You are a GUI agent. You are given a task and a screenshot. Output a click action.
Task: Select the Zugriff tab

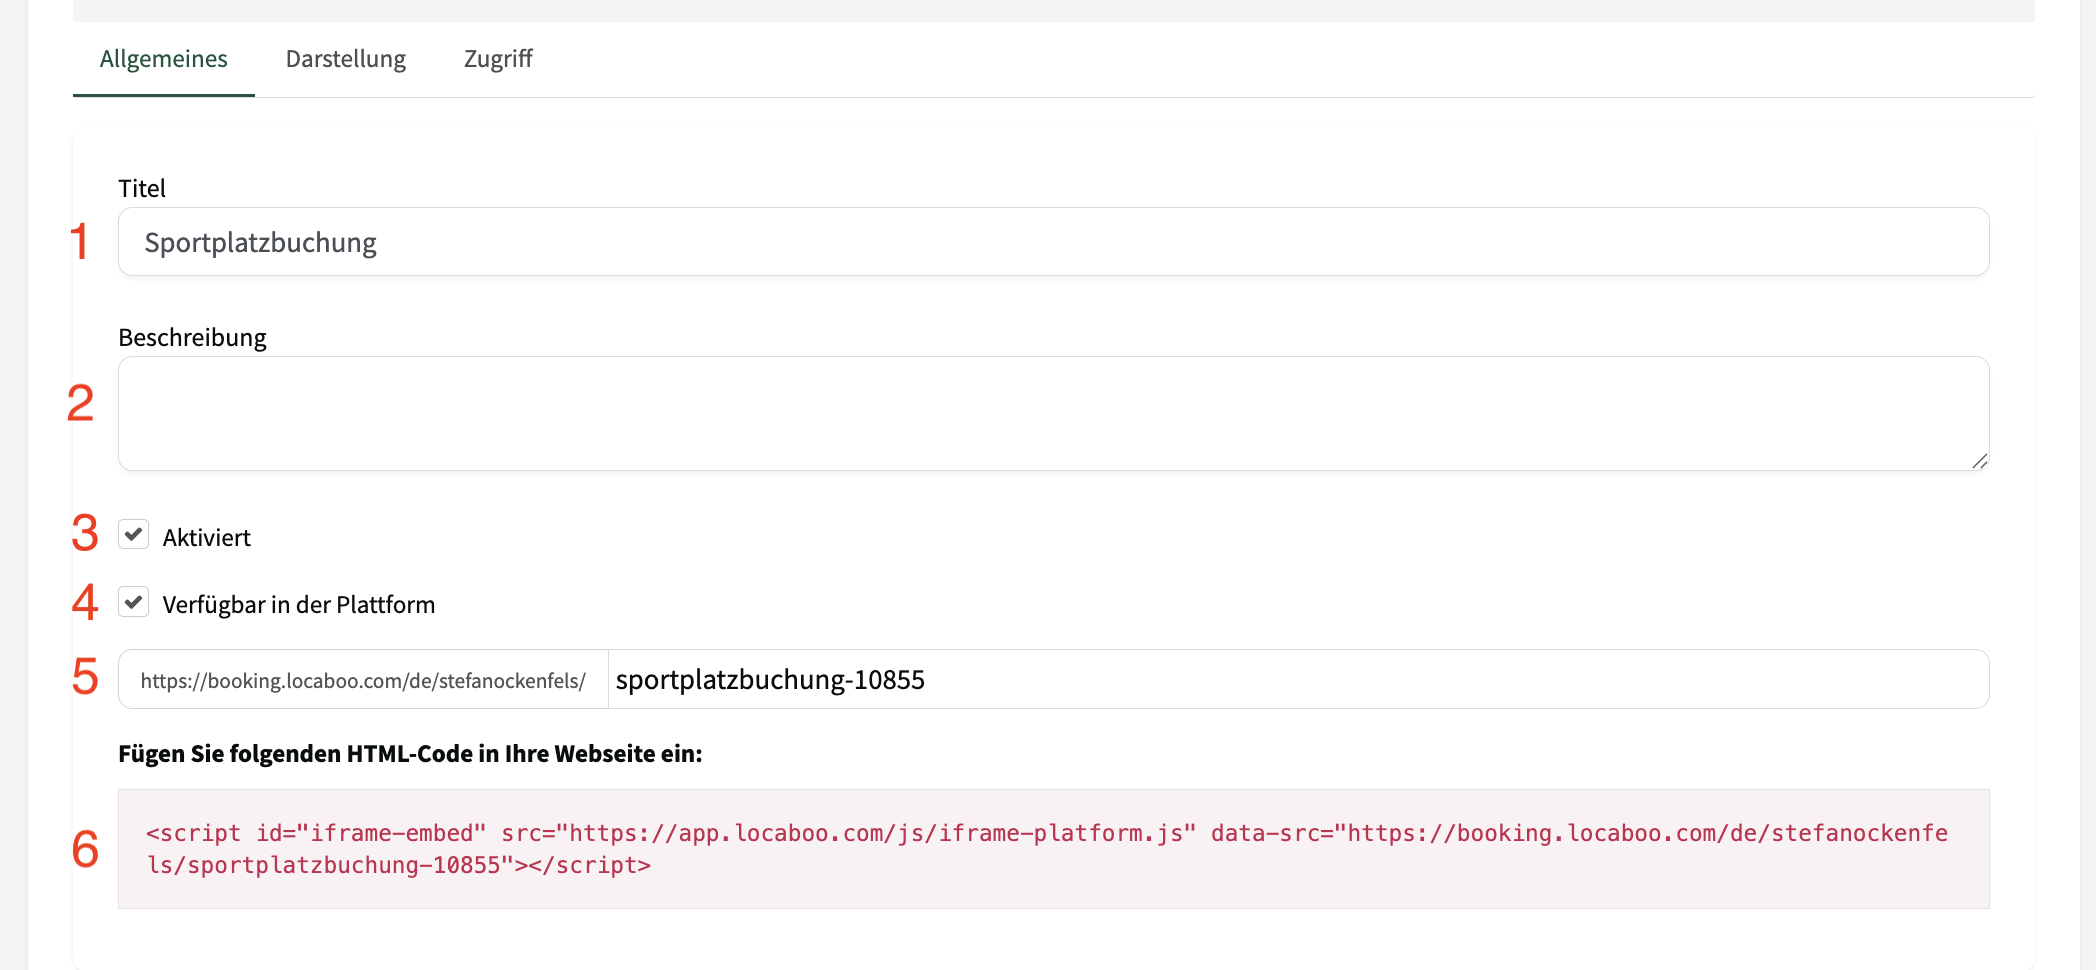coord(498,59)
